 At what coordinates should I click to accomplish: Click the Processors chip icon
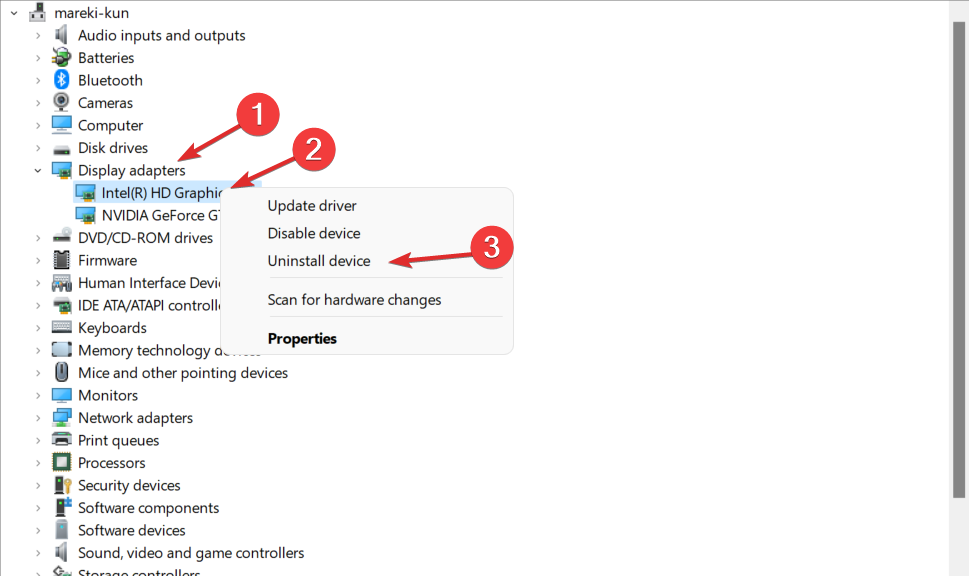coord(62,463)
